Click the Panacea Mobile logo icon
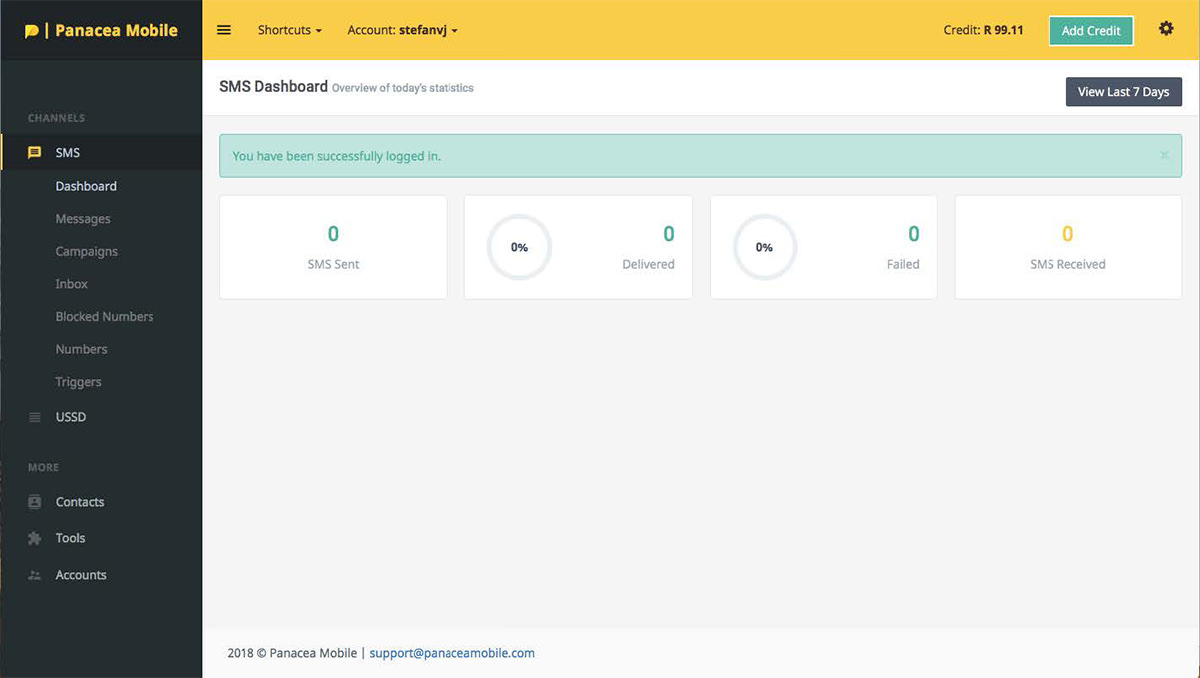Screen dimensions: 1200x678 click(32, 31)
